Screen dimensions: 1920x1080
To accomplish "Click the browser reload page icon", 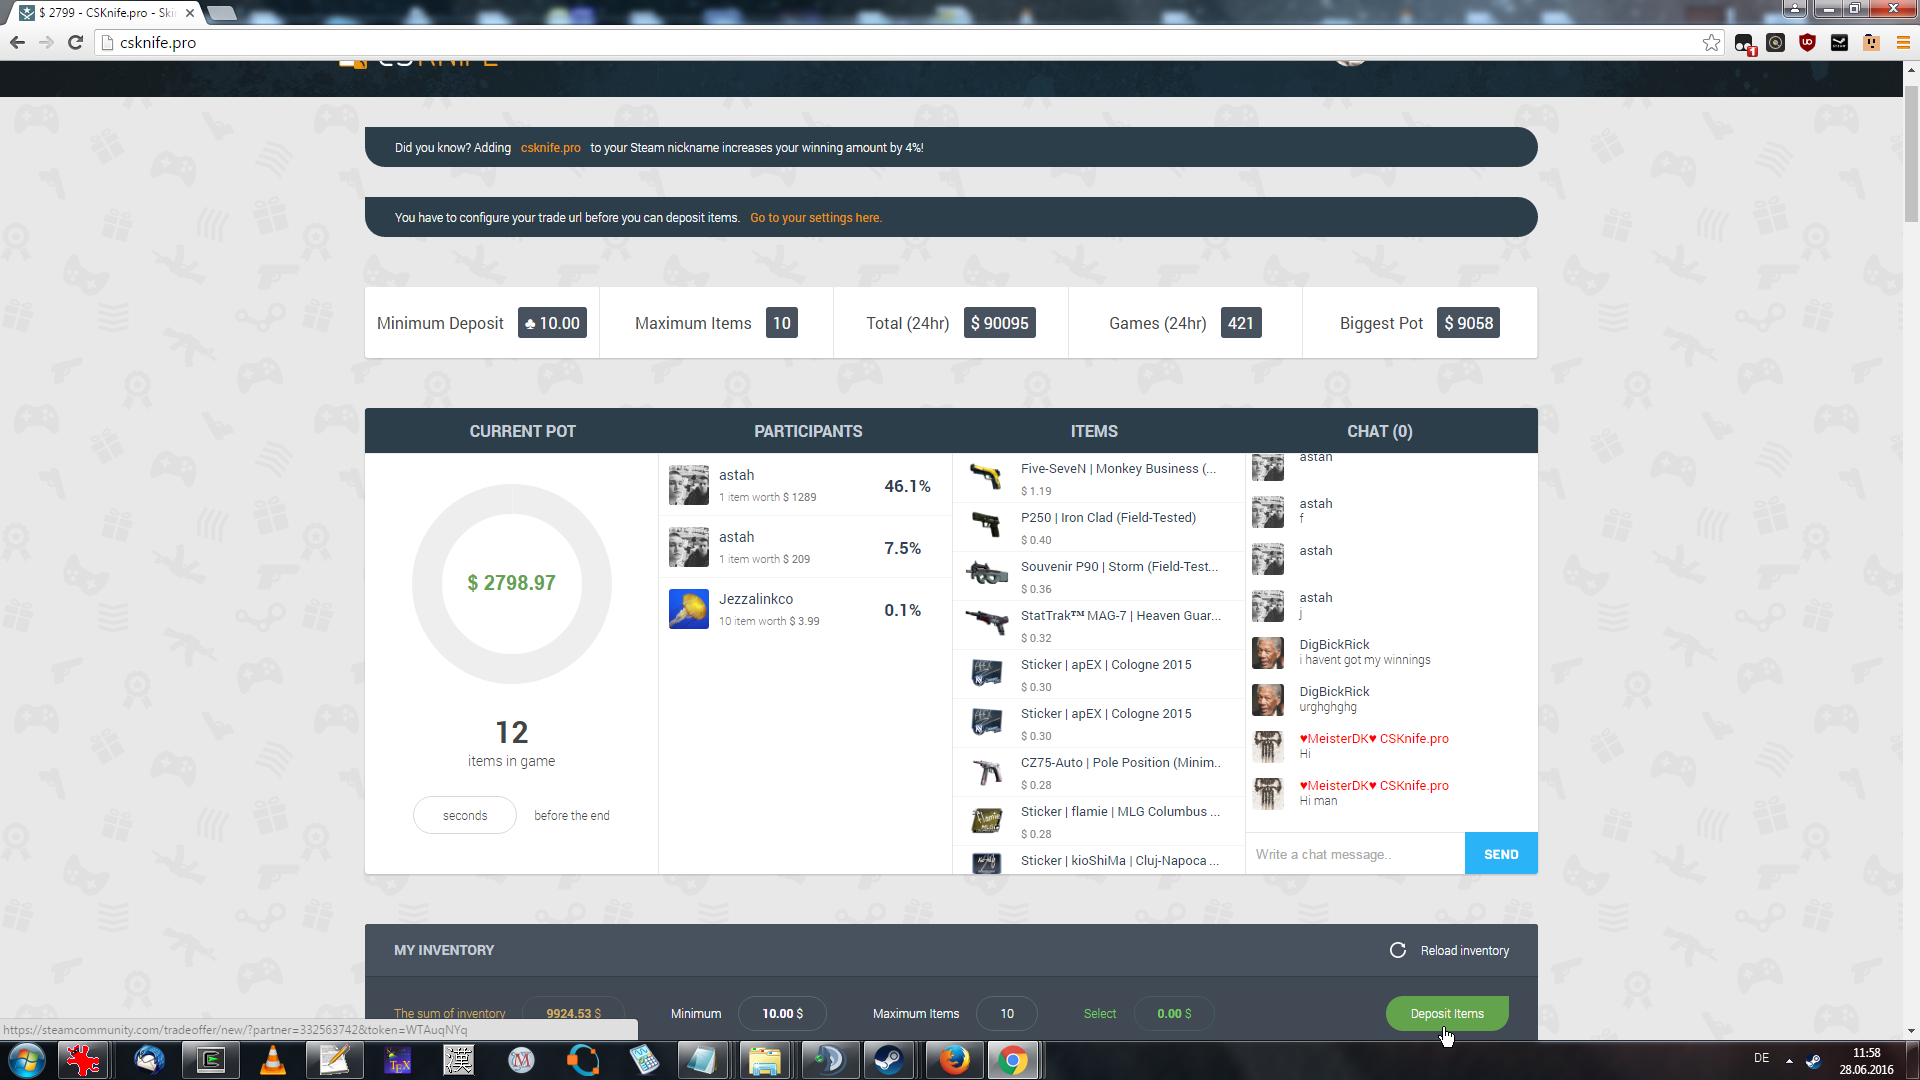I will click(75, 42).
